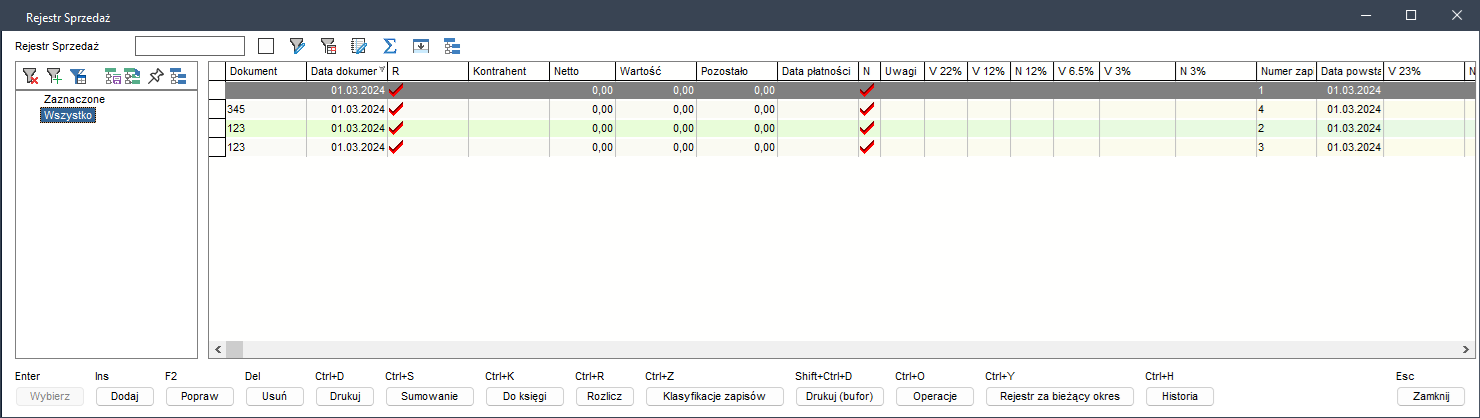Open the notes edit notepad icon
This screenshot has height=418, width=1480.
click(359, 46)
